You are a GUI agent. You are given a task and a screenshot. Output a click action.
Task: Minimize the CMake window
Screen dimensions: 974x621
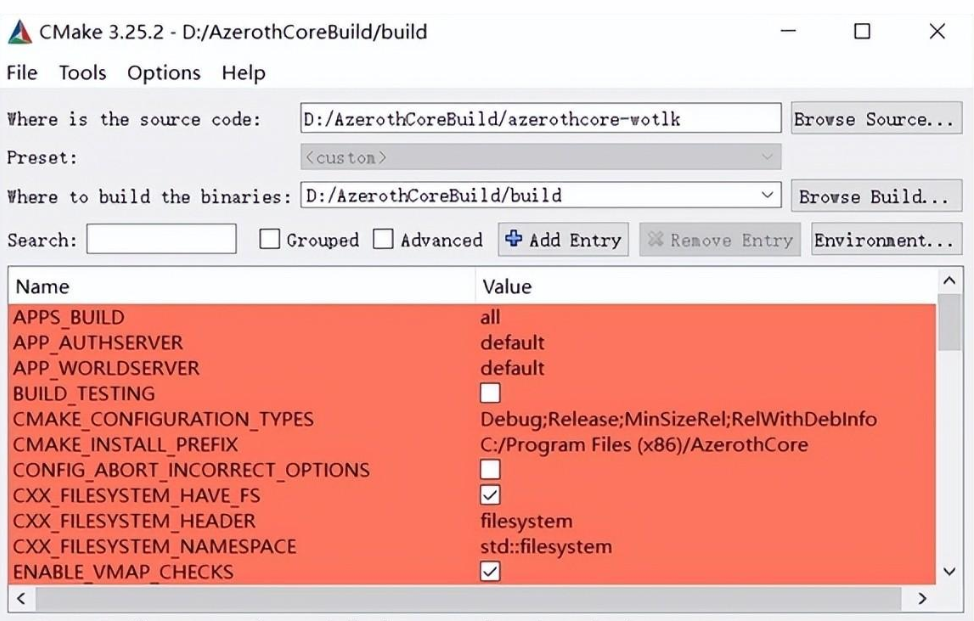[x=788, y=31]
